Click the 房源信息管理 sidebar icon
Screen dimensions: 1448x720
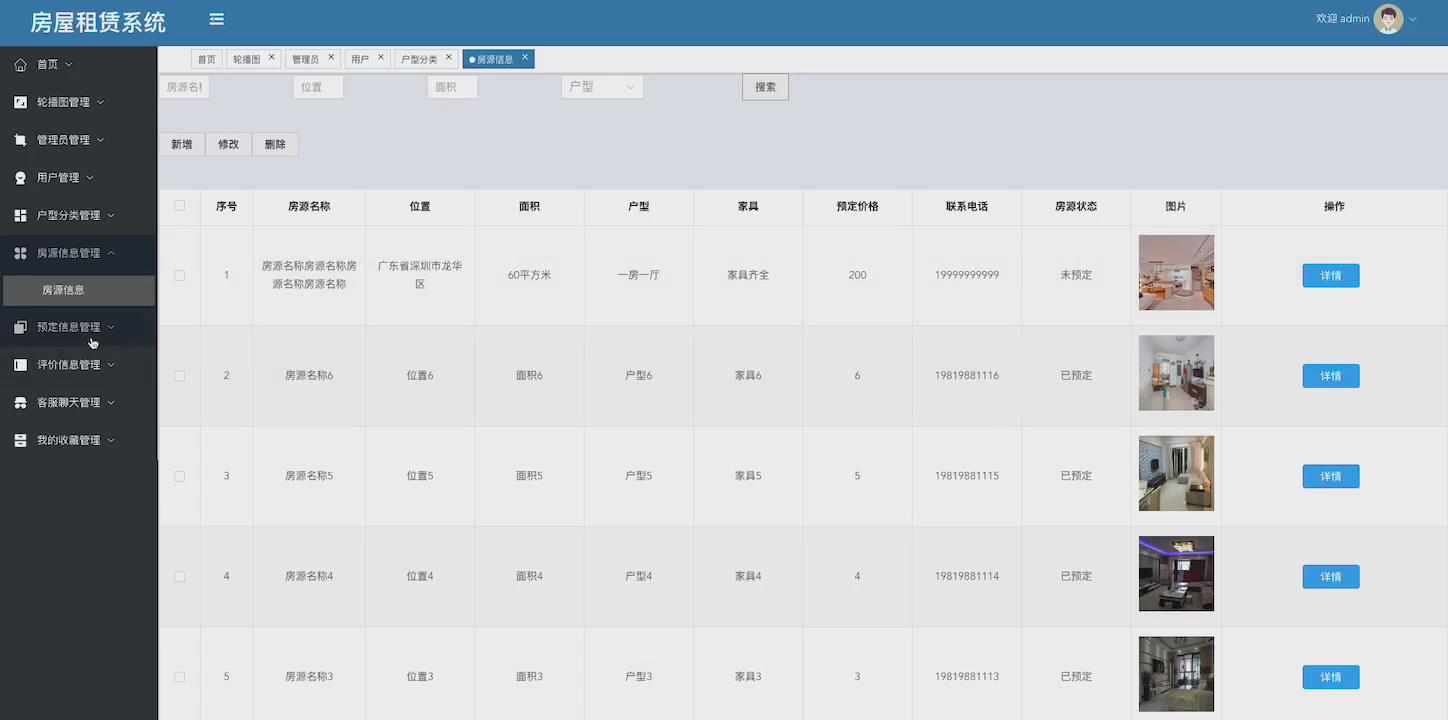20,252
